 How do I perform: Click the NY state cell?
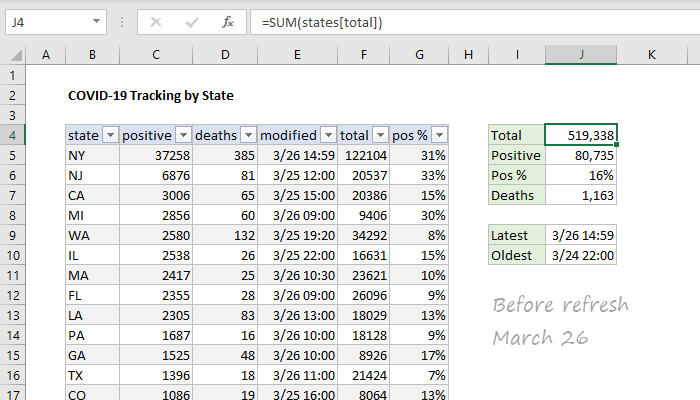point(92,155)
